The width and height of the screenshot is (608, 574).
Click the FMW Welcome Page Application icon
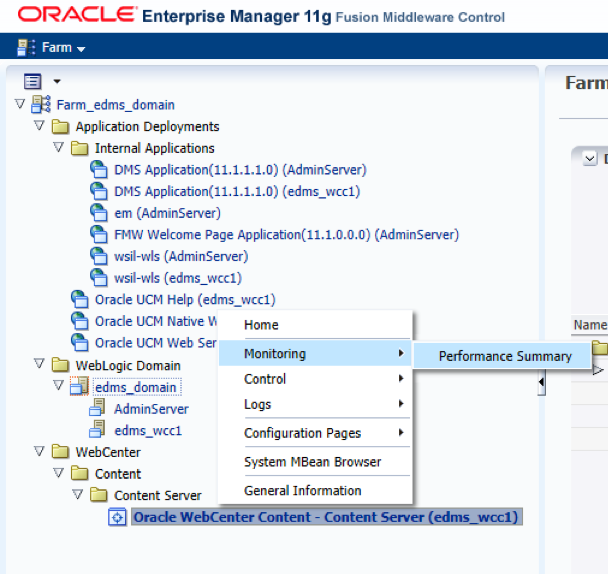pyautogui.click(x=98, y=235)
